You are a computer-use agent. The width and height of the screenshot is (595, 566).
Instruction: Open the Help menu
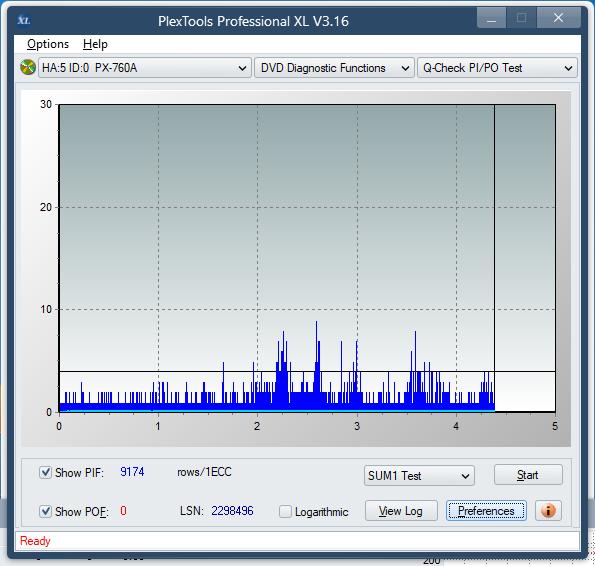[95, 44]
